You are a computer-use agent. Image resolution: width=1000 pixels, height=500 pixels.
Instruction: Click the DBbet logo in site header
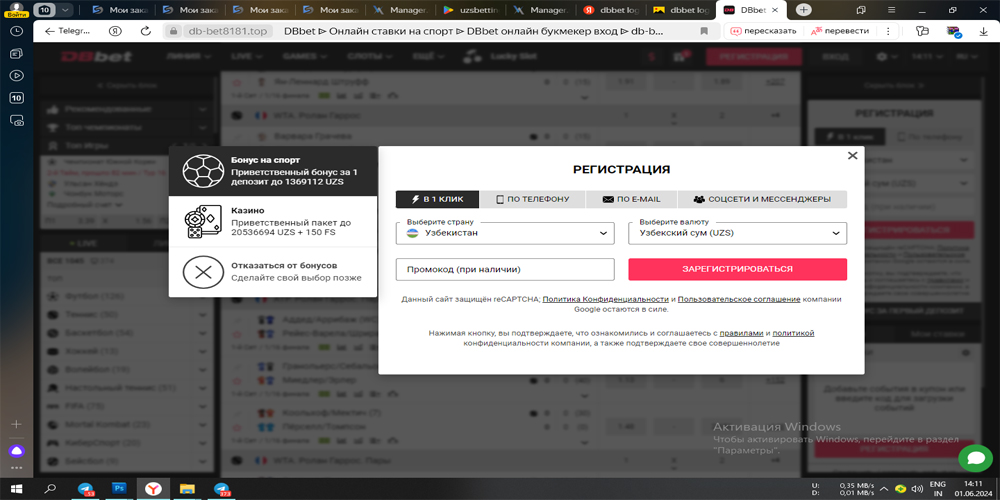click(97, 57)
